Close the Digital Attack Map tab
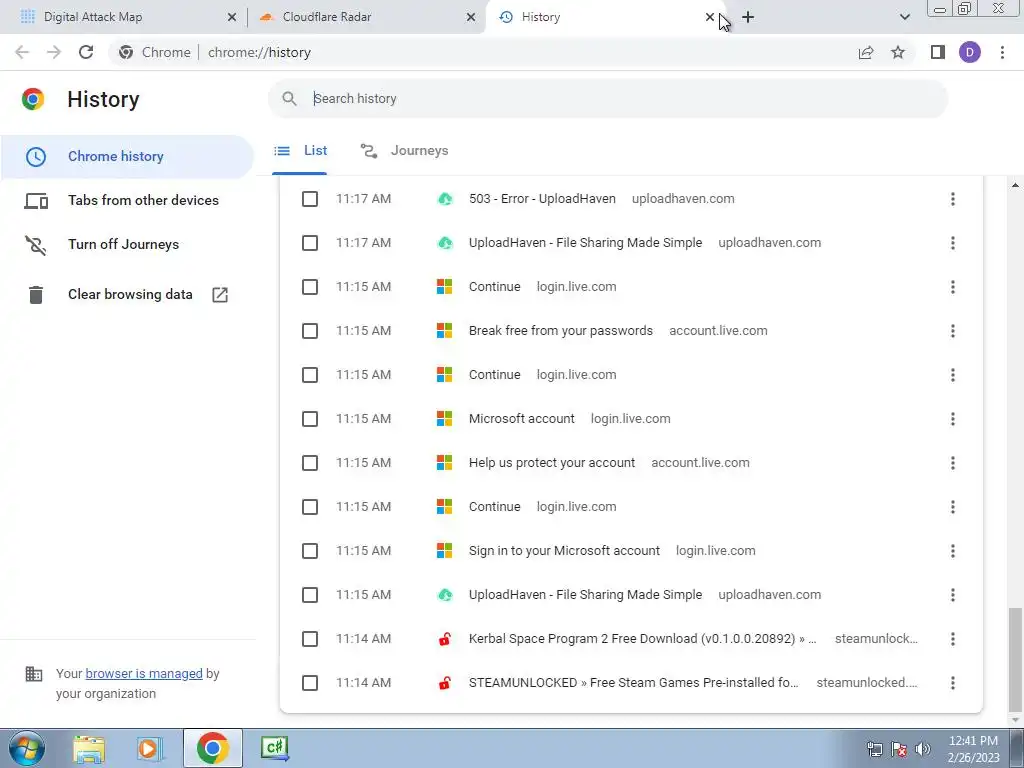1024x768 pixels. click(x=232, y=17)
